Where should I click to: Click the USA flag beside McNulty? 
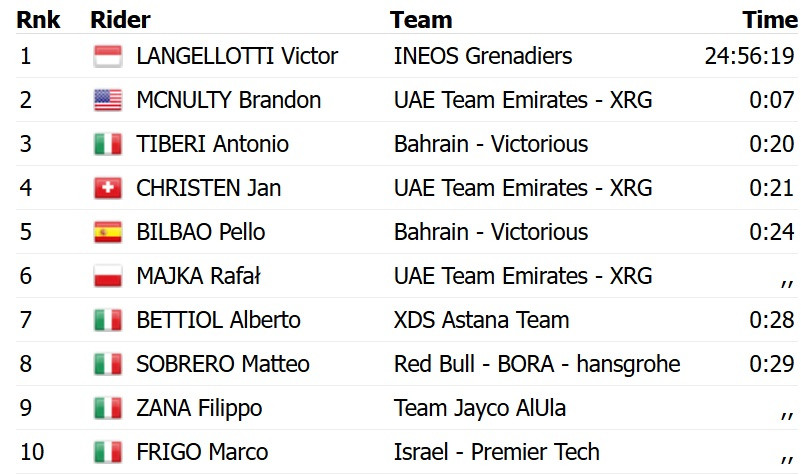click(x=106, y=100)
